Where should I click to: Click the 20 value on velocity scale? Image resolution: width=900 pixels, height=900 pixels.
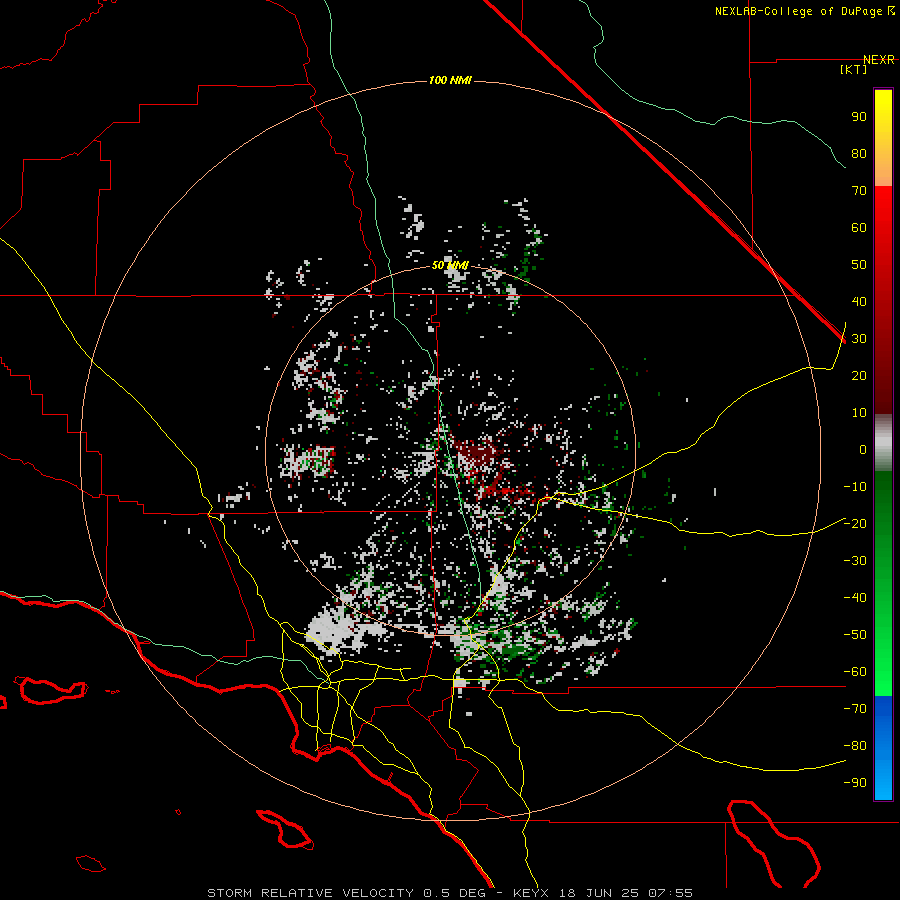859,376
